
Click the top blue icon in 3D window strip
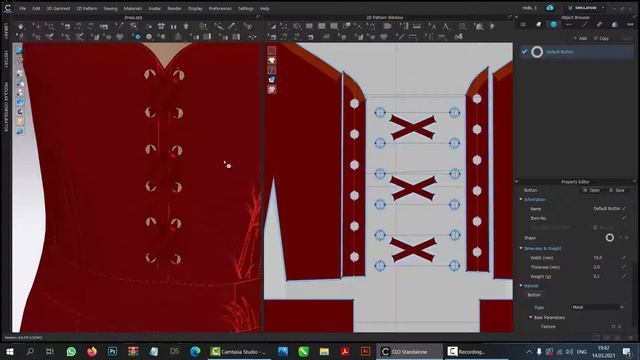coord(19,51)
